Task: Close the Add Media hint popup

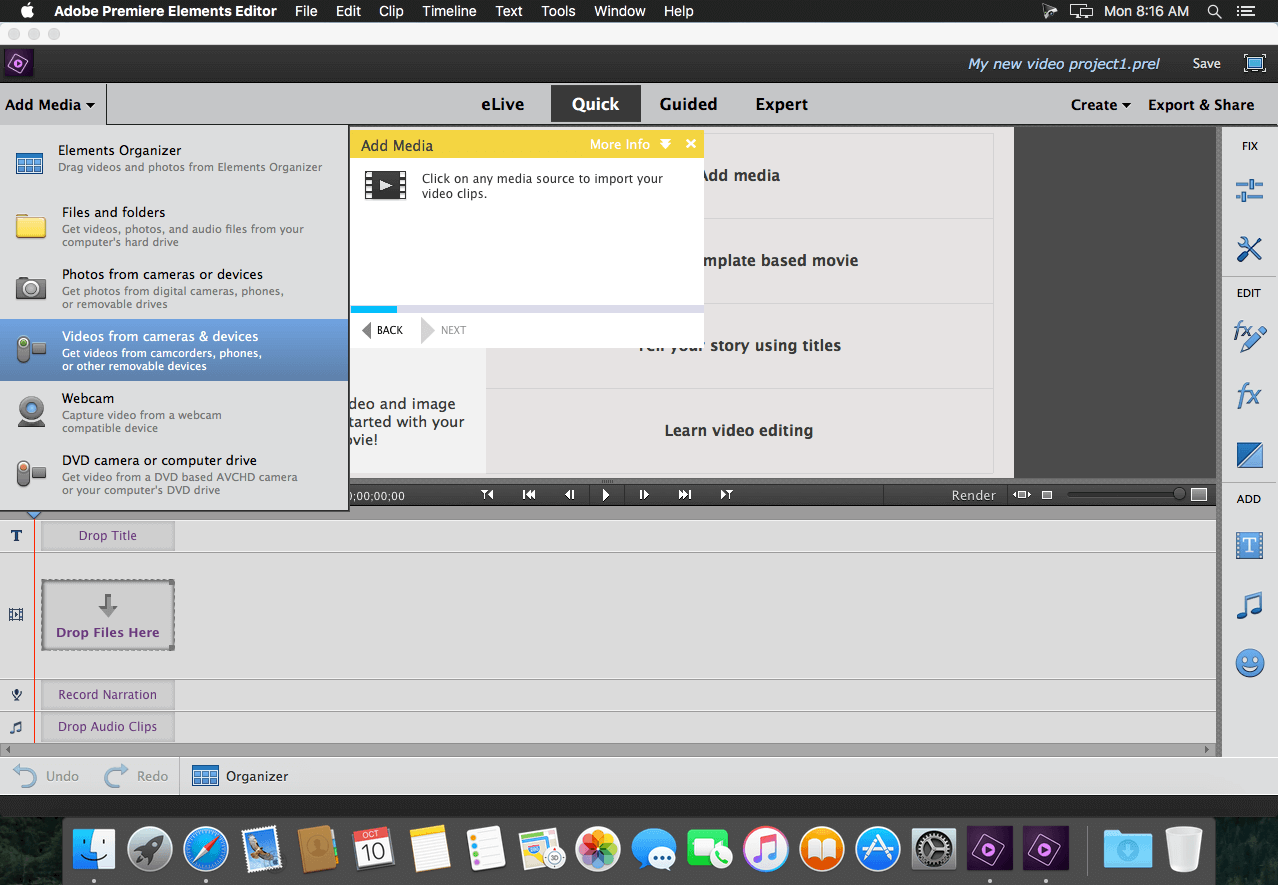Action: point(690,144)
